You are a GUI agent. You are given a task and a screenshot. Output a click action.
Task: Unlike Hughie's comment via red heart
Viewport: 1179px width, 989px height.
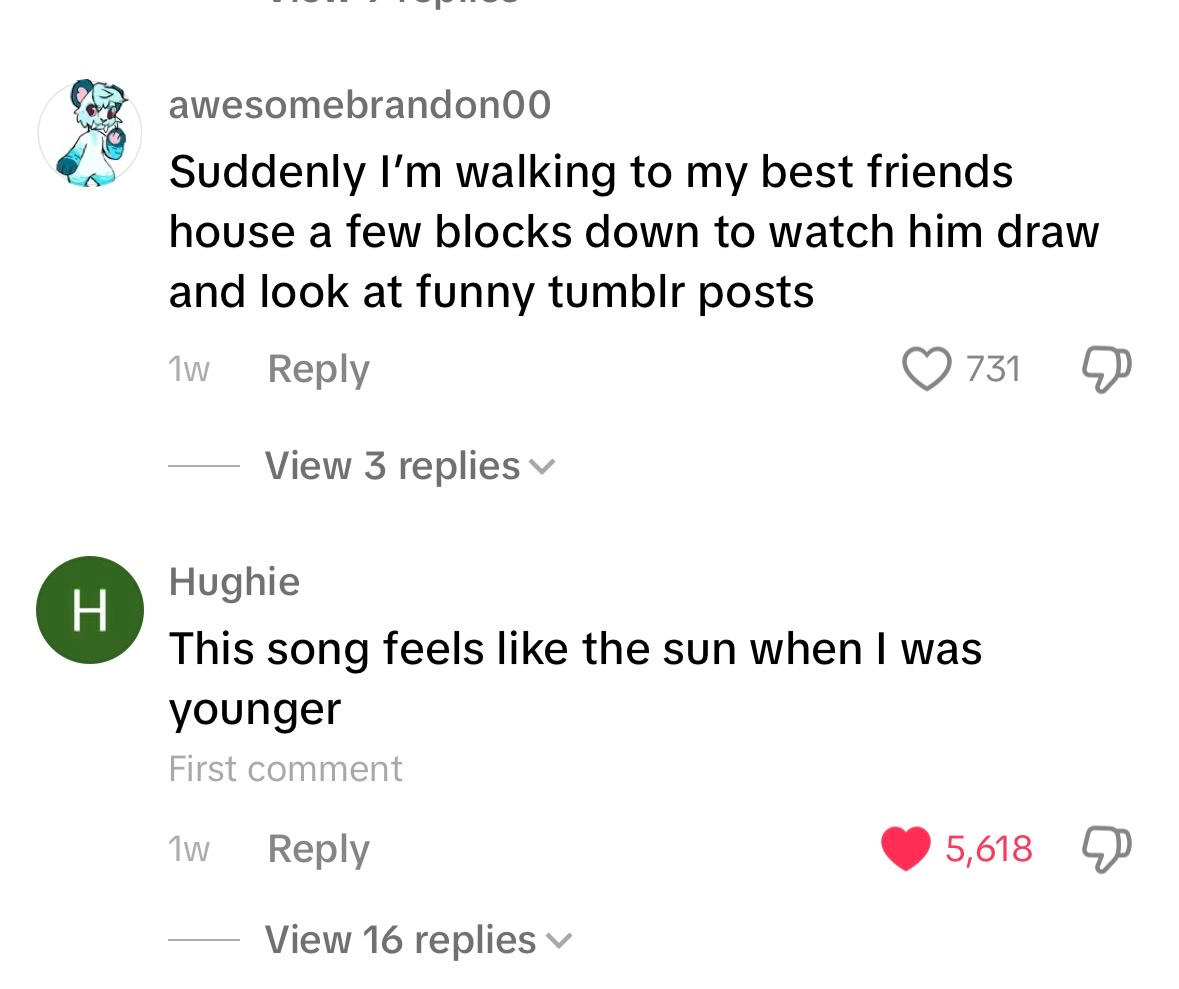click(x=905, y=849)
